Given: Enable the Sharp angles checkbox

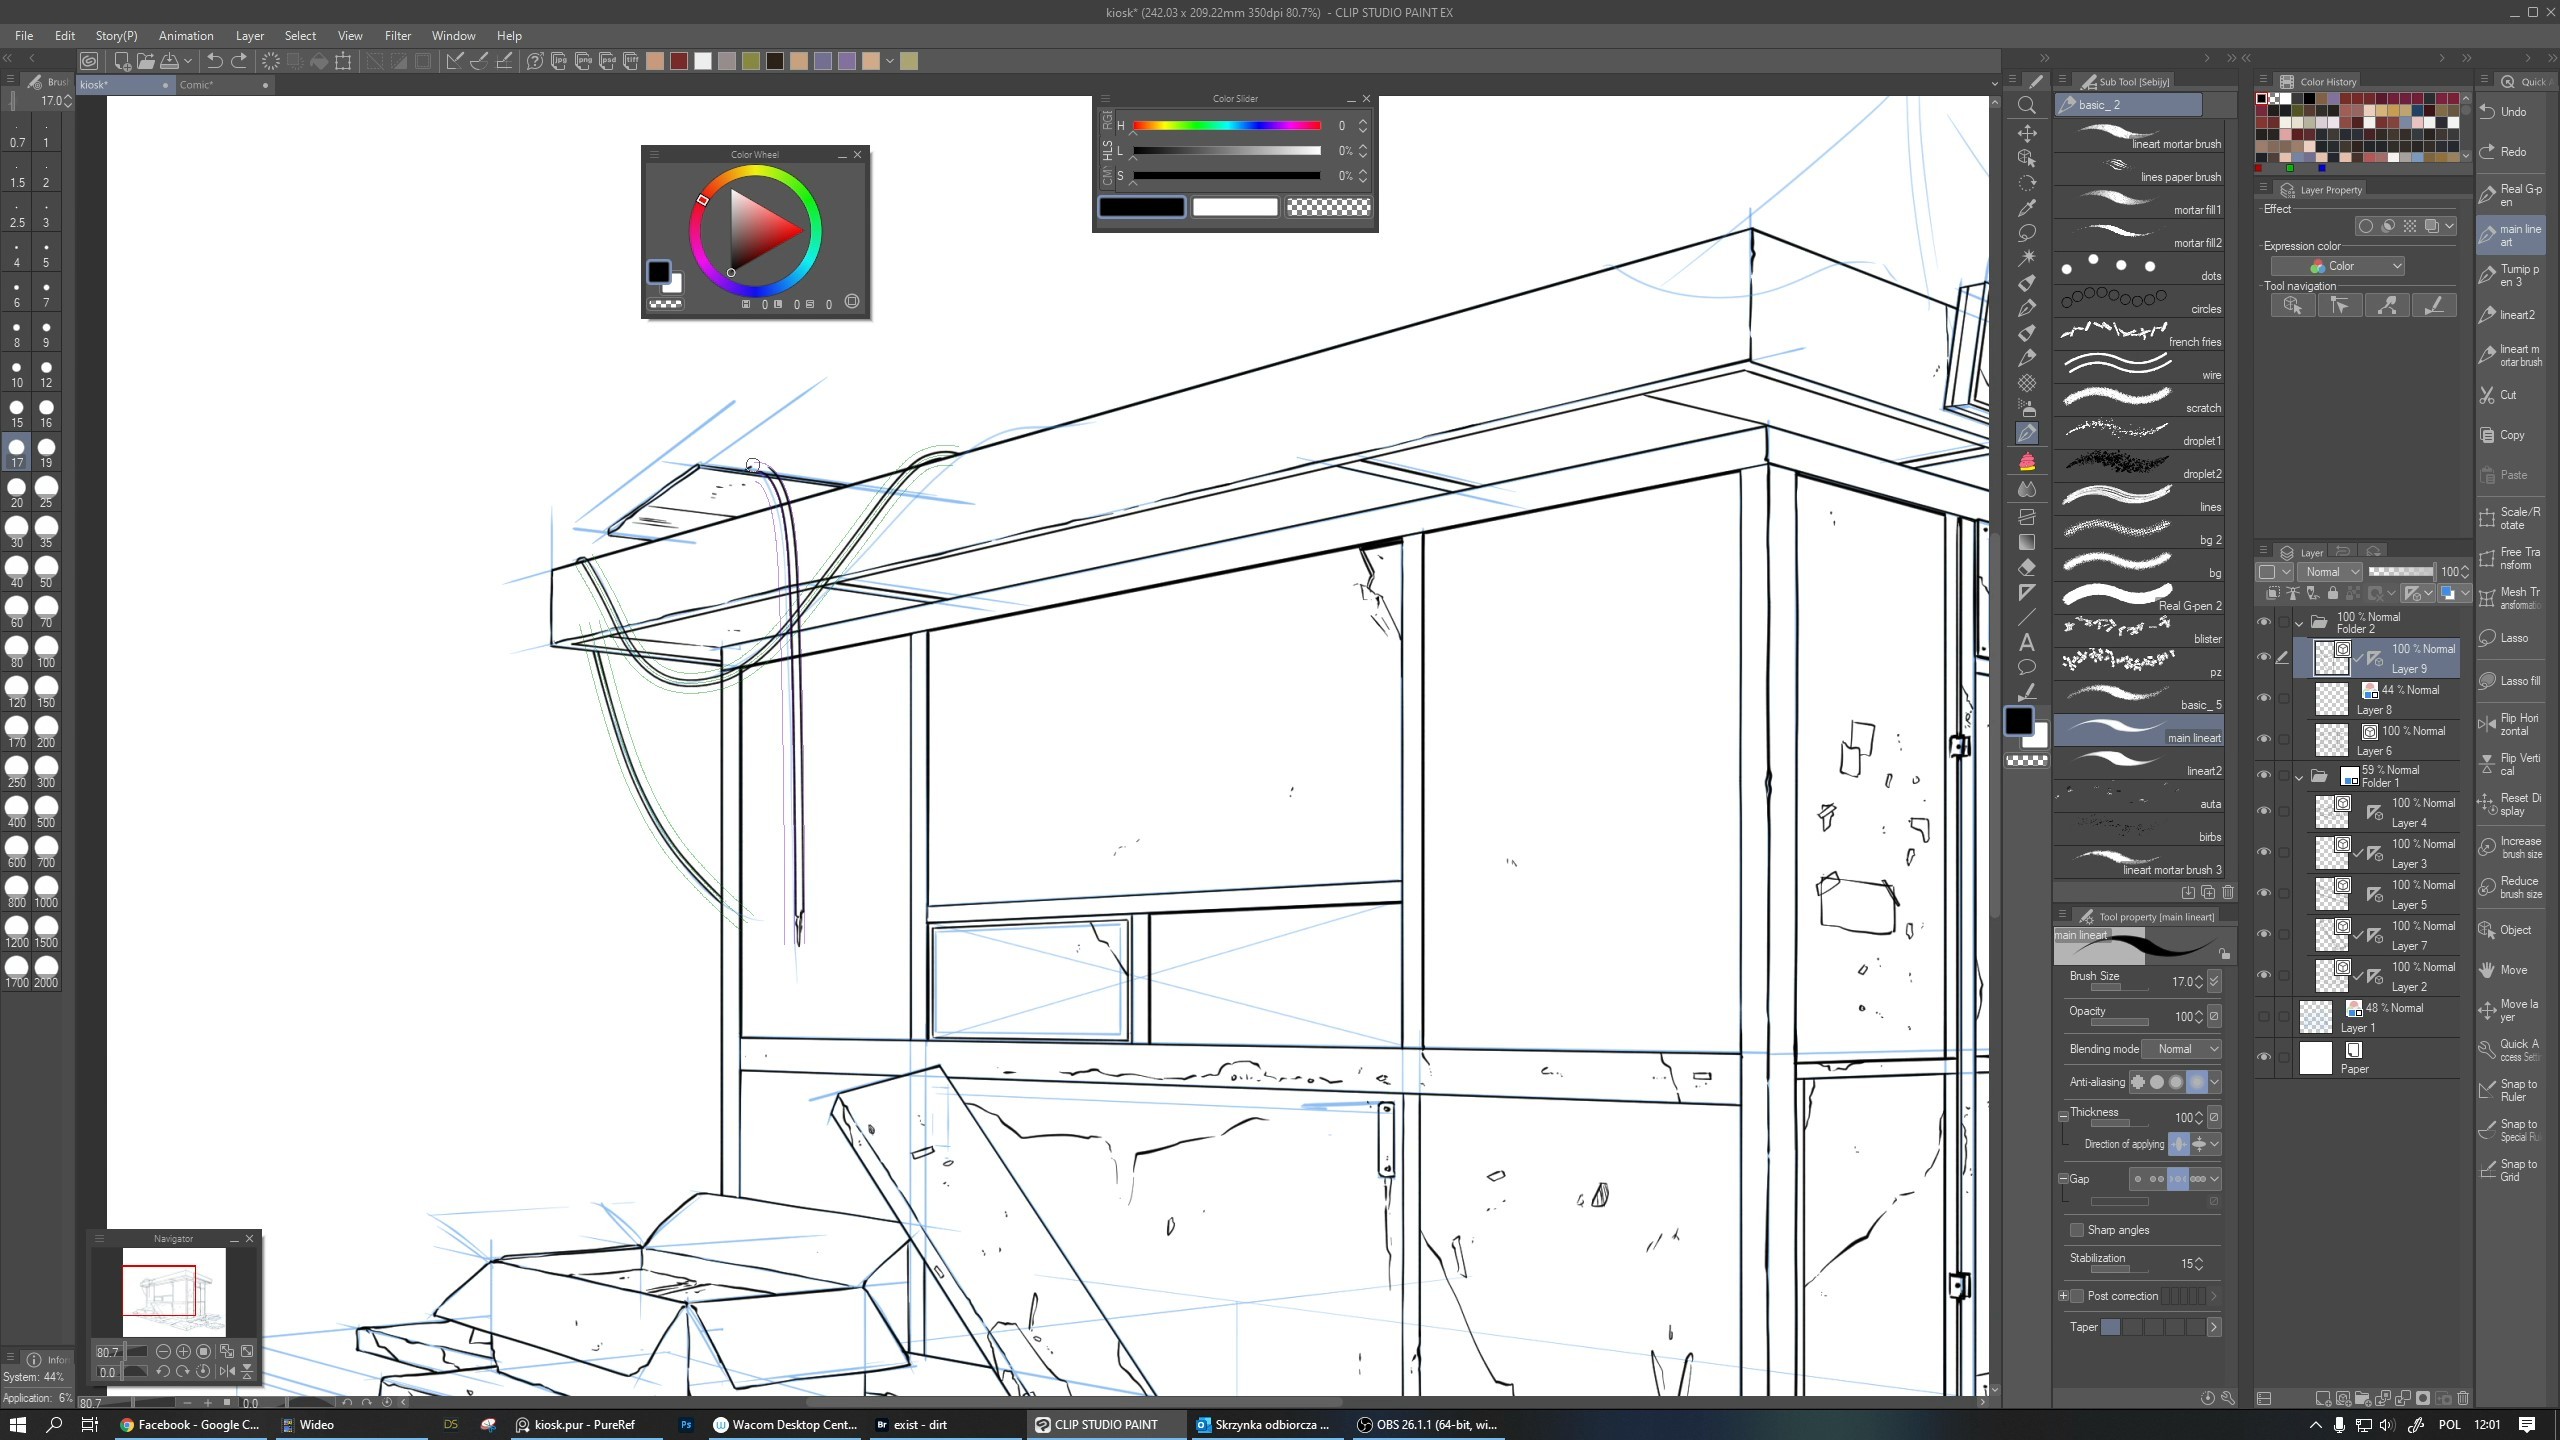Looking at the screenshot, I should pos(2077,1230).
